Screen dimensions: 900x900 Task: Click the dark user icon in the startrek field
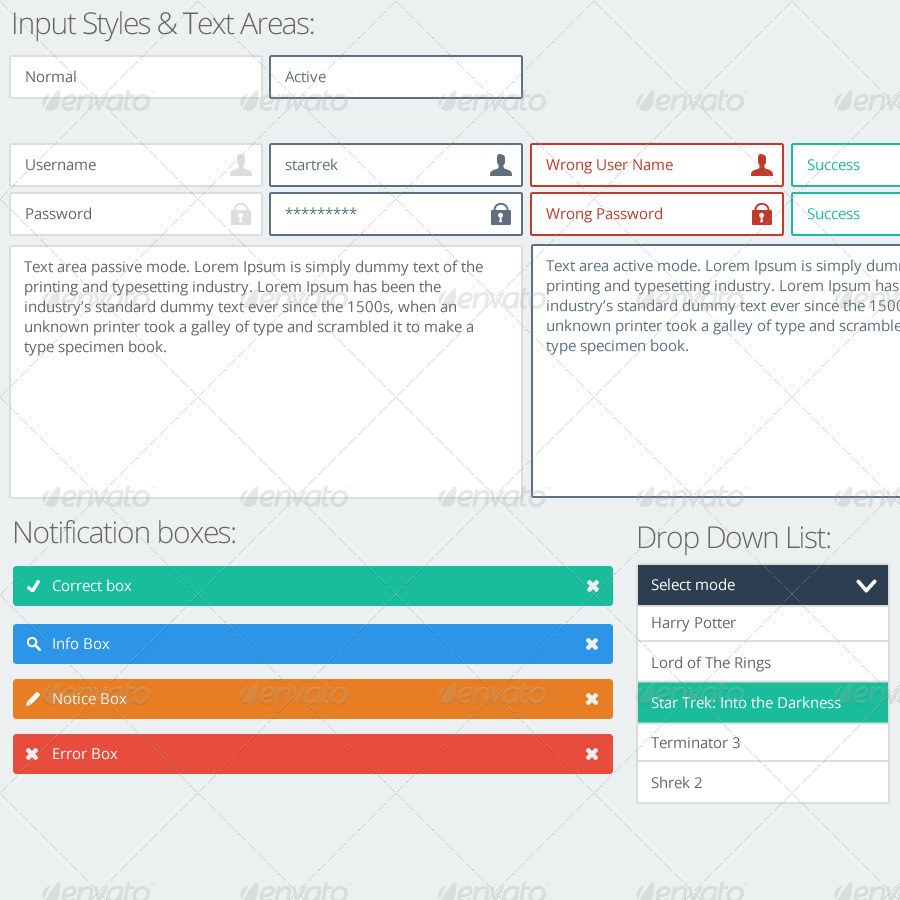click(x=499, y=165)
